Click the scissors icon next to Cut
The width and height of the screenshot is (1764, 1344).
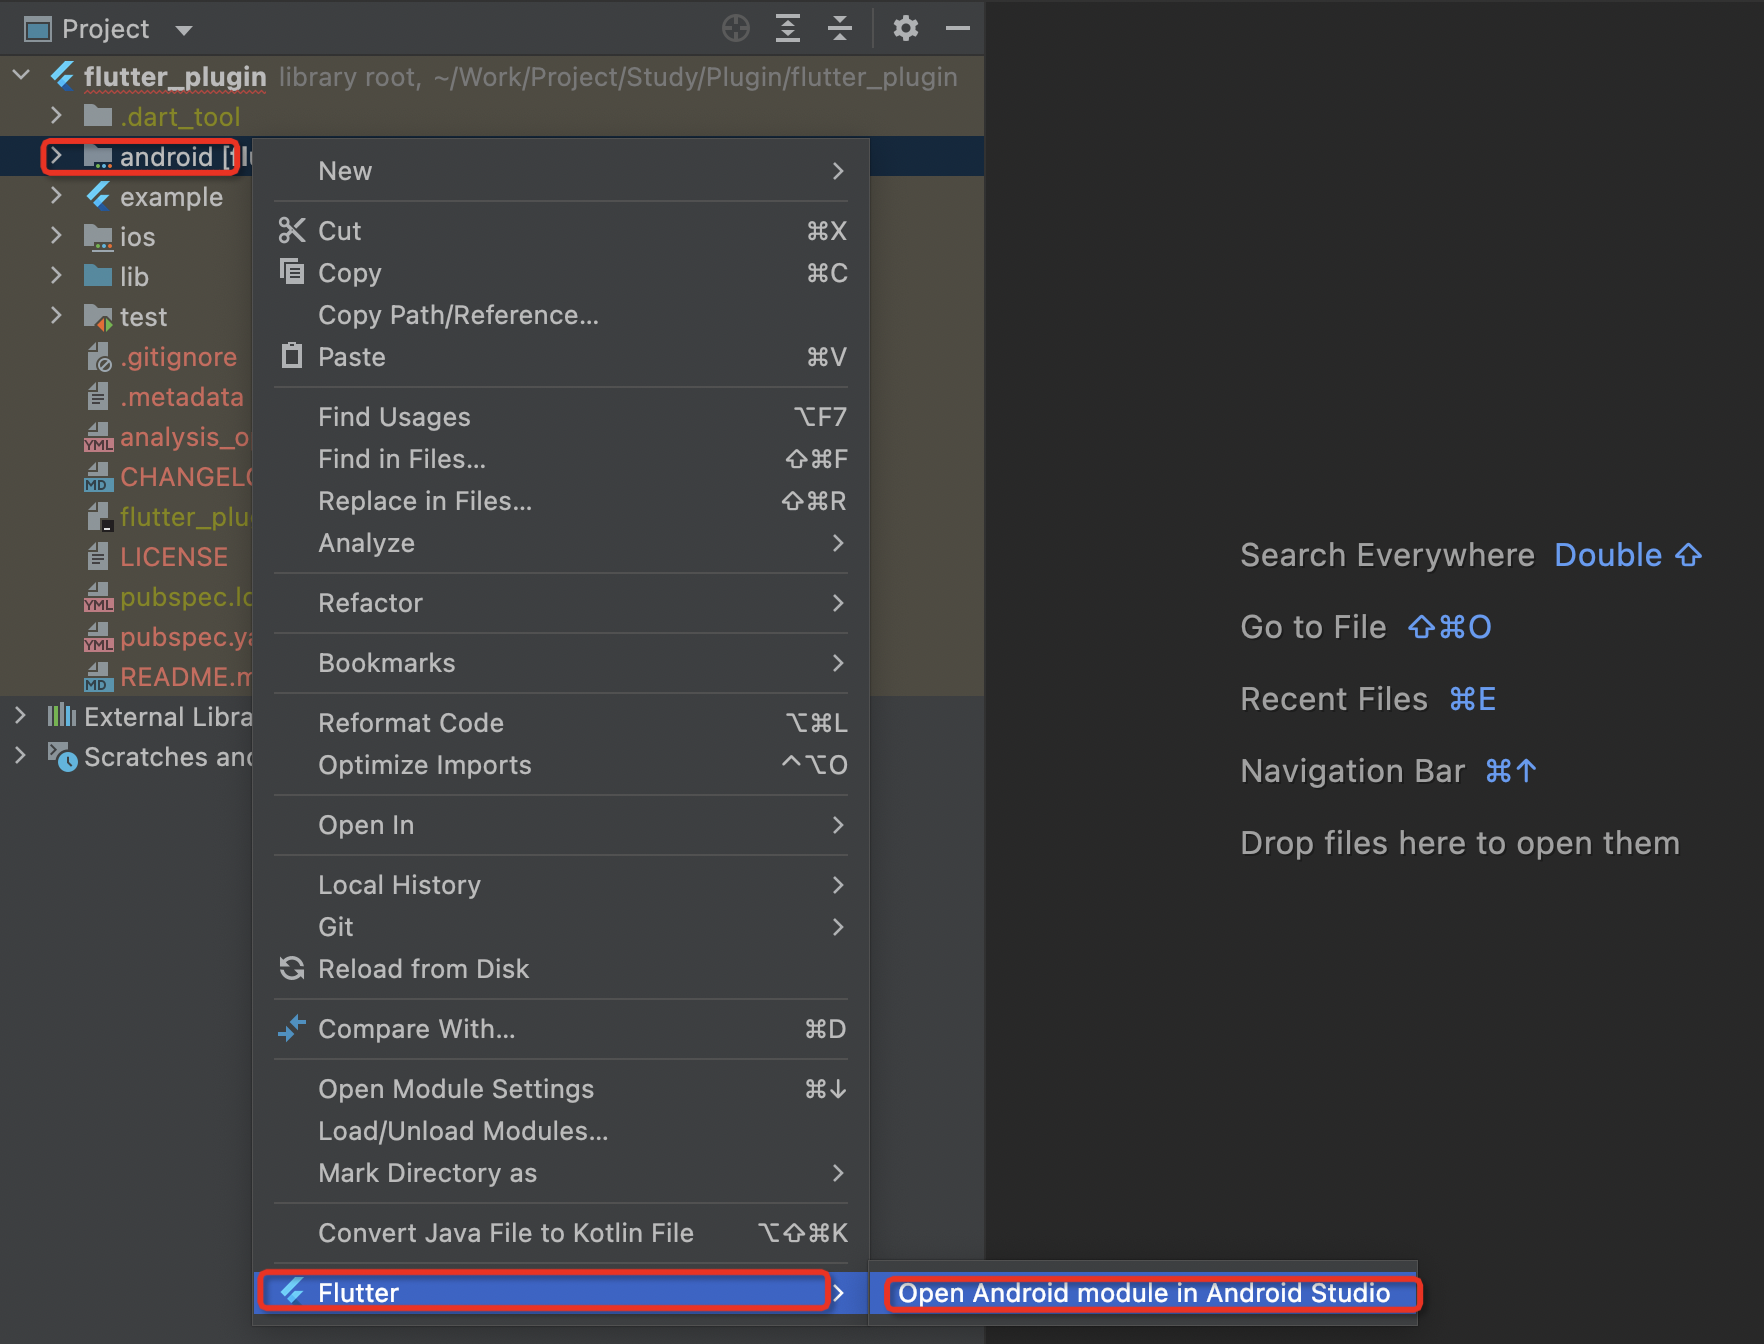[292, 230]
